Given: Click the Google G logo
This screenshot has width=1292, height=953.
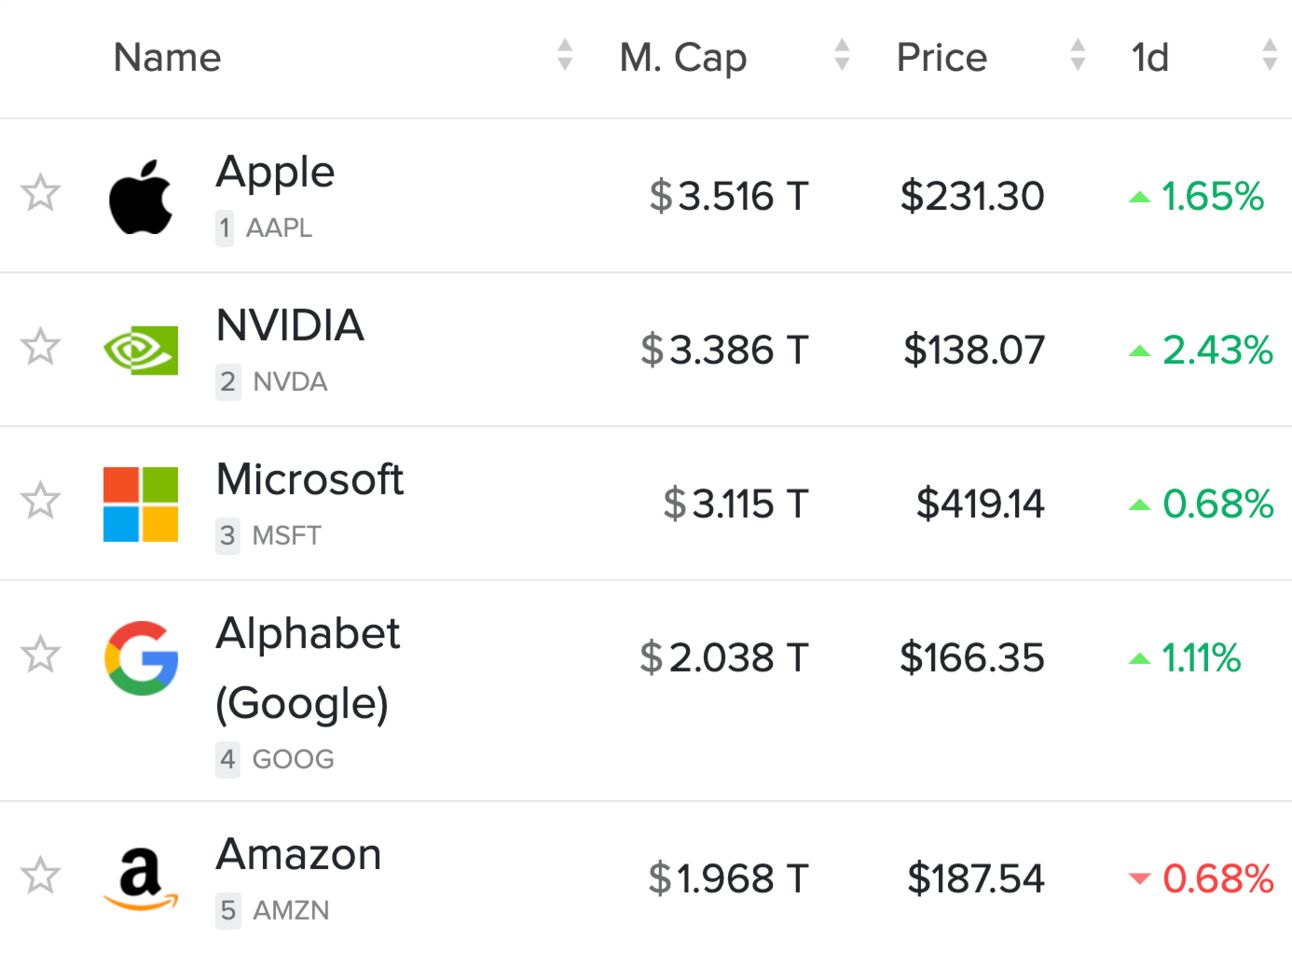Looking at the screenshot, I should coord(141,658).
